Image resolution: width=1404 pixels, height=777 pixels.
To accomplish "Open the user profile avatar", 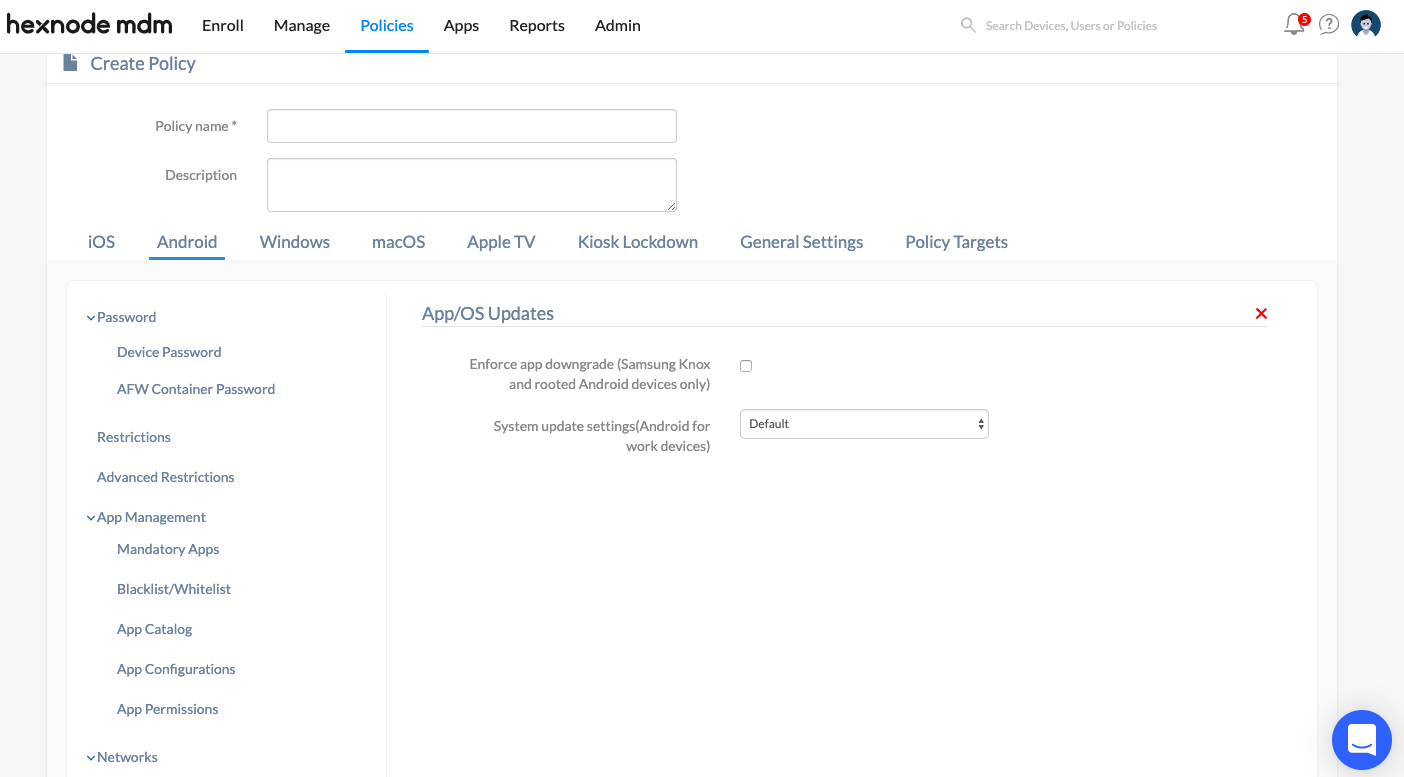I will click(x=1366, y=24).
